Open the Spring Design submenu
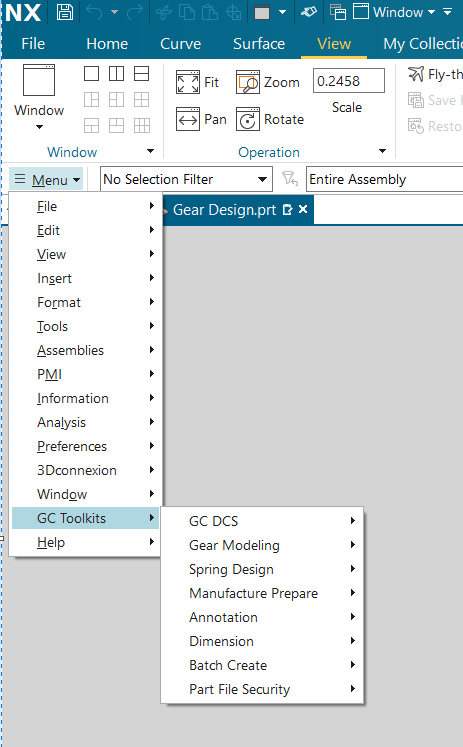 262,569
